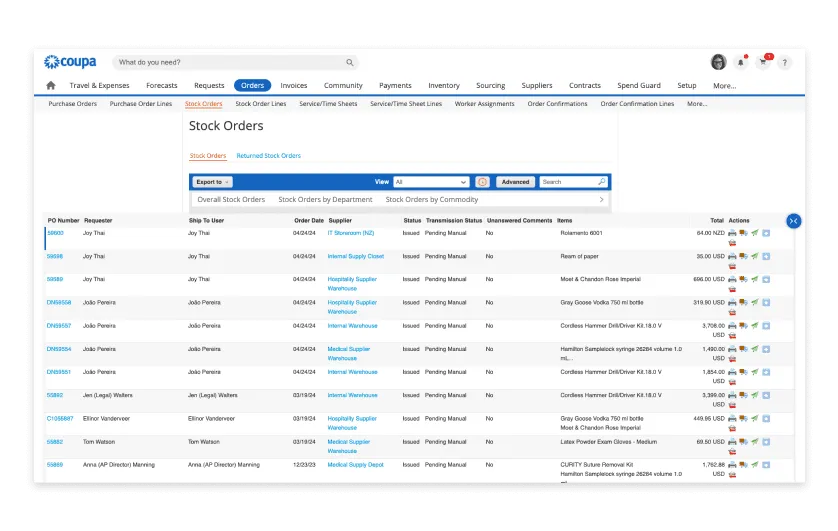Click the blue download icon for PO DN59558
838x531 pixels.
[766, 302]
